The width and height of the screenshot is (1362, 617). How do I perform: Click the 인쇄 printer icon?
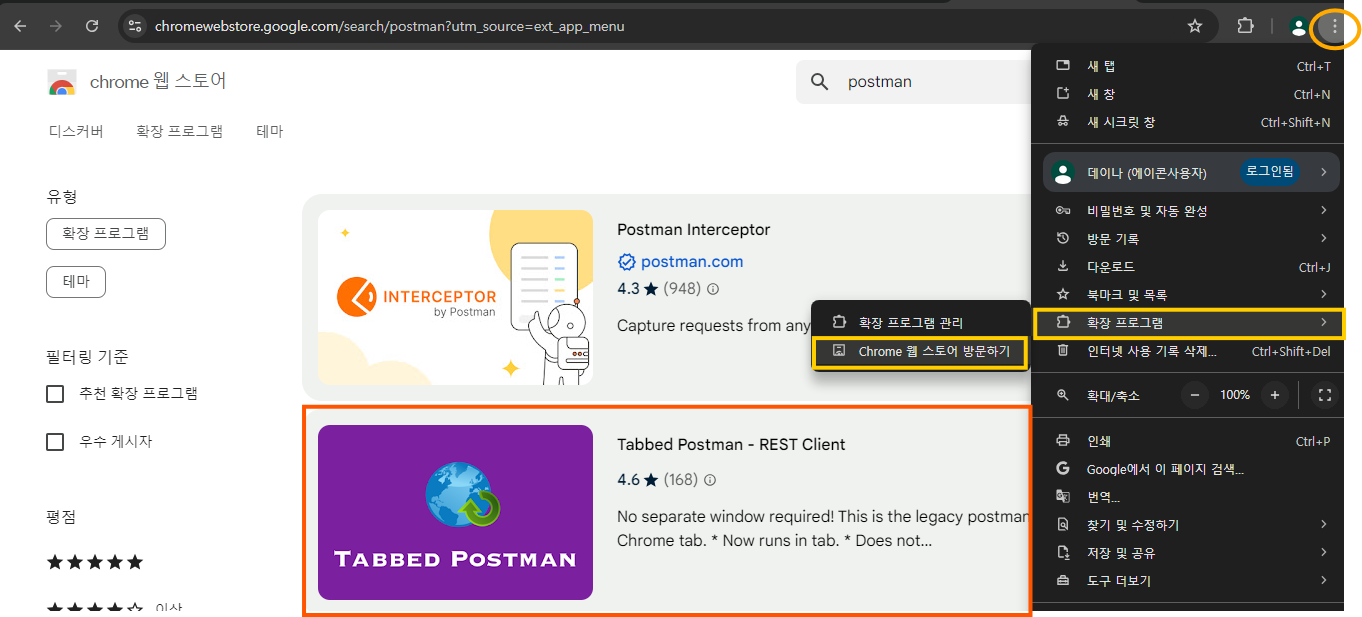pos(1063,441)
